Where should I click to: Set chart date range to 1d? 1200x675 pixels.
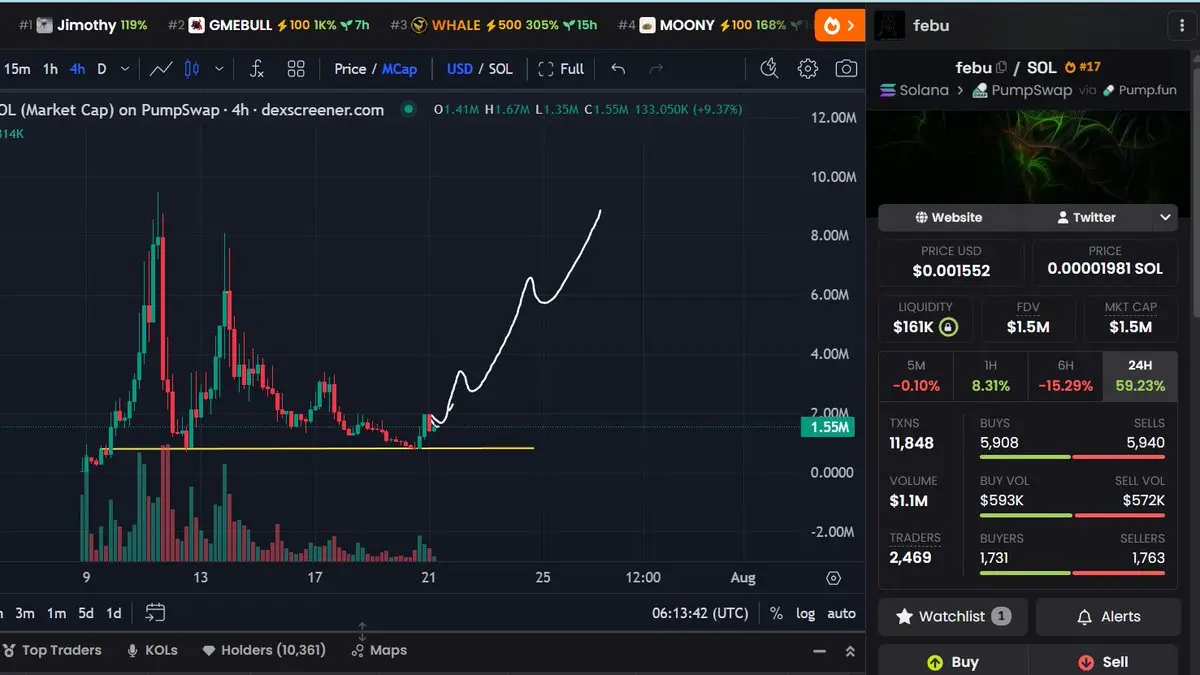114,613
